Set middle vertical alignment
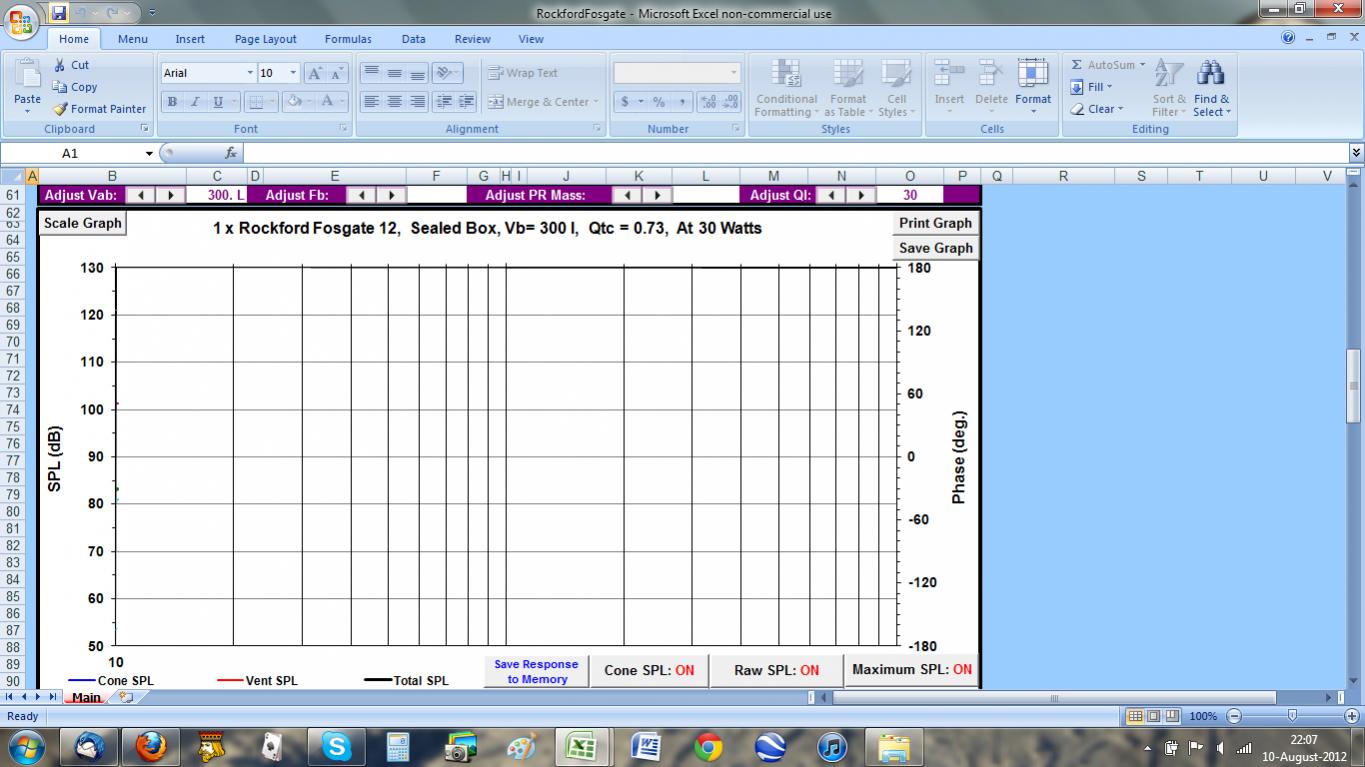This screenshot has width=1365, height=767. click(394, 73)
